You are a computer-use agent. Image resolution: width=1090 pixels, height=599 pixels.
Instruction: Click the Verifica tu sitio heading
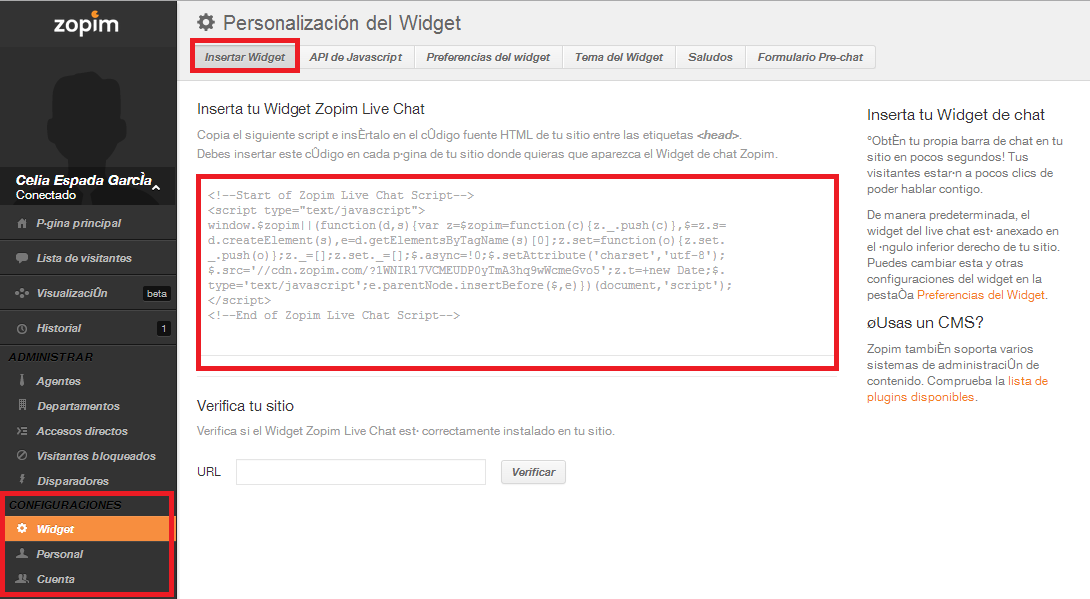click(245, 406)
